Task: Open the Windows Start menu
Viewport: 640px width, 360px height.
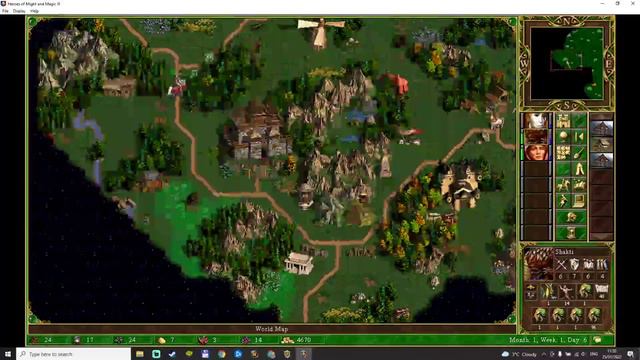Action: pos(8,354)
